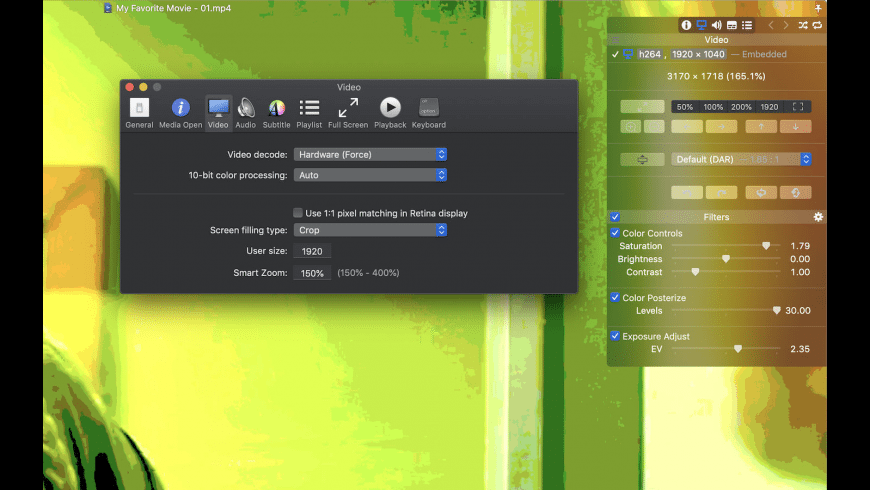Click the diagonal resize arrows button
The image size is (870, 490).
click(x=642, y=107)
